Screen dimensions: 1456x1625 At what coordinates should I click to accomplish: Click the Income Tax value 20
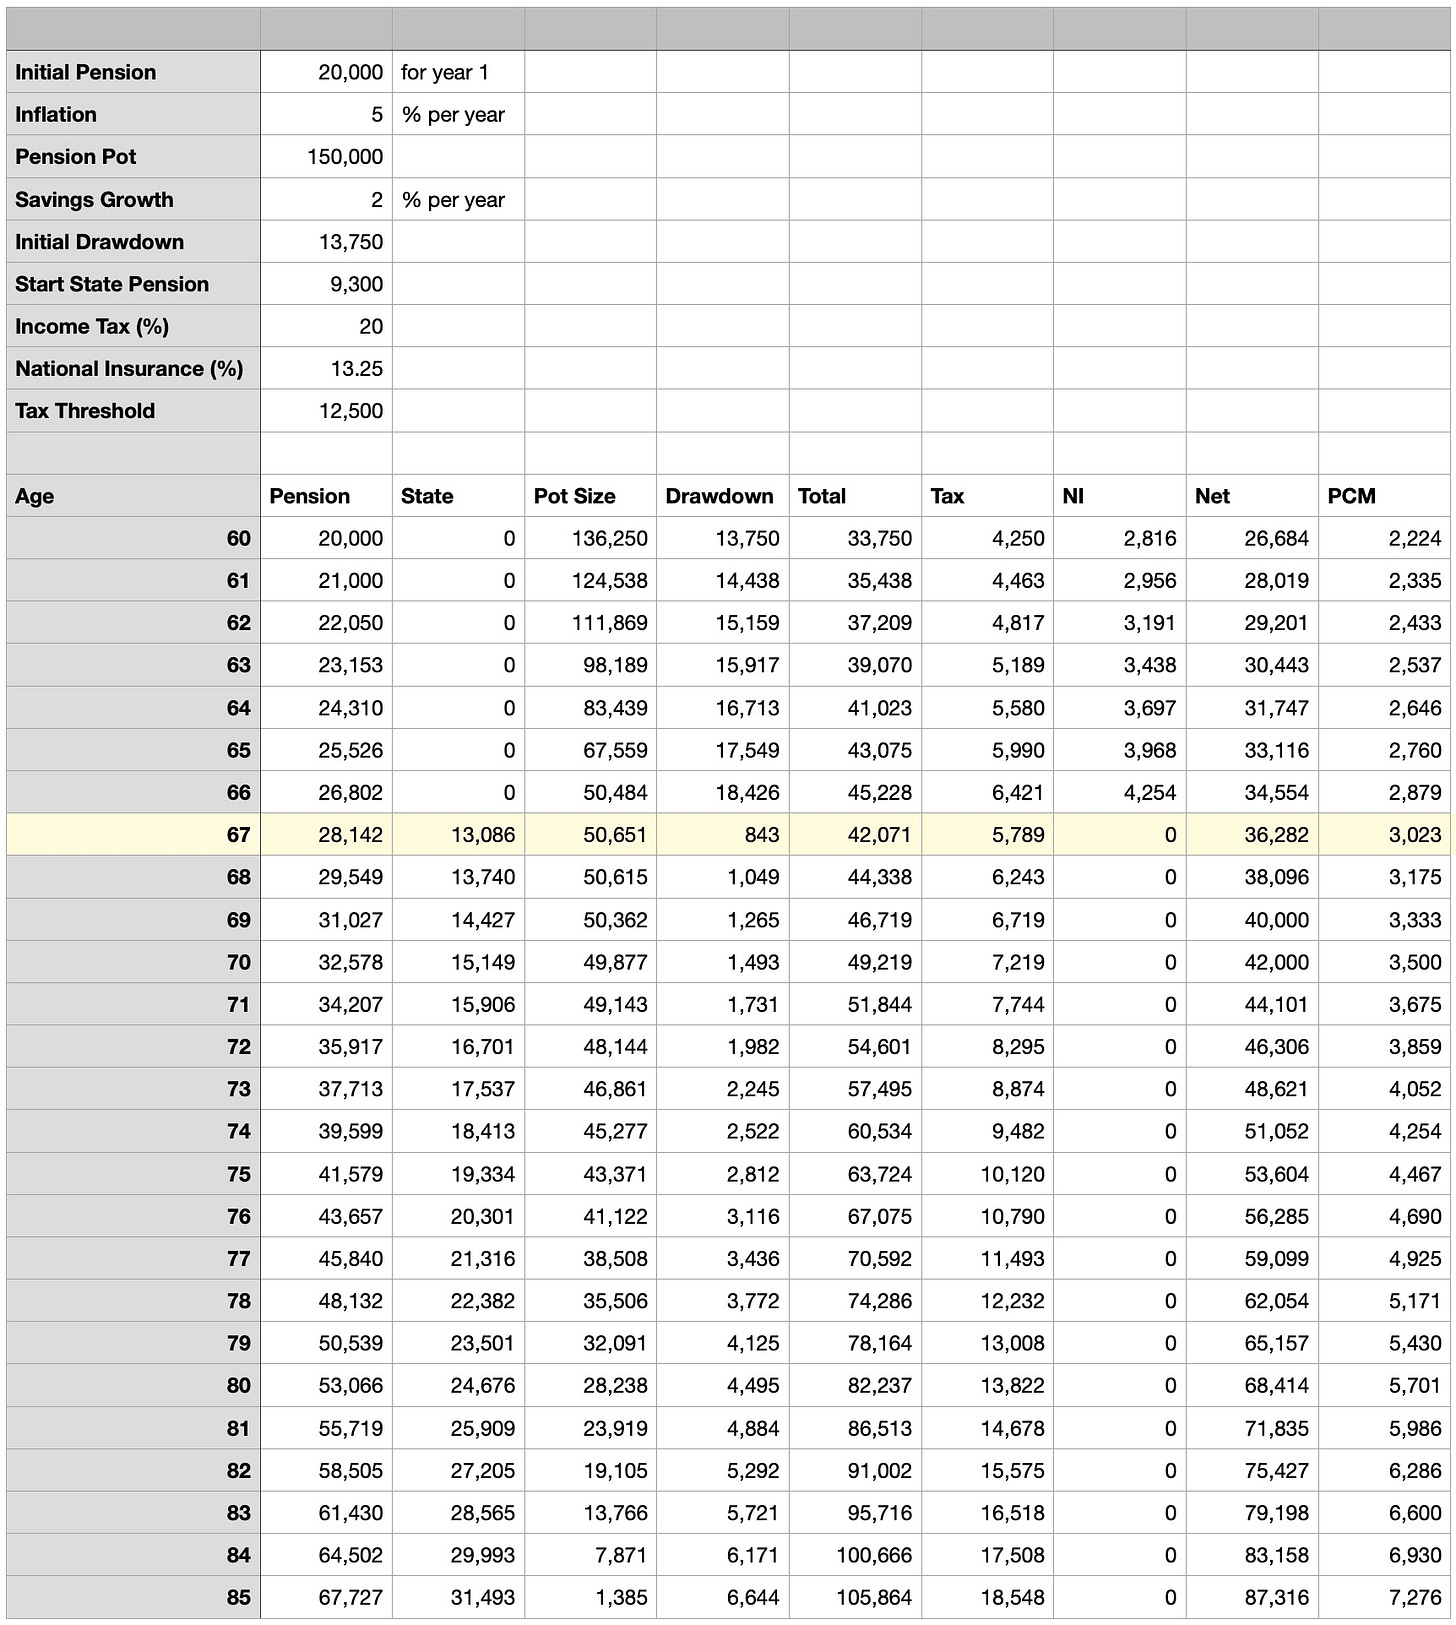point(326,326)
